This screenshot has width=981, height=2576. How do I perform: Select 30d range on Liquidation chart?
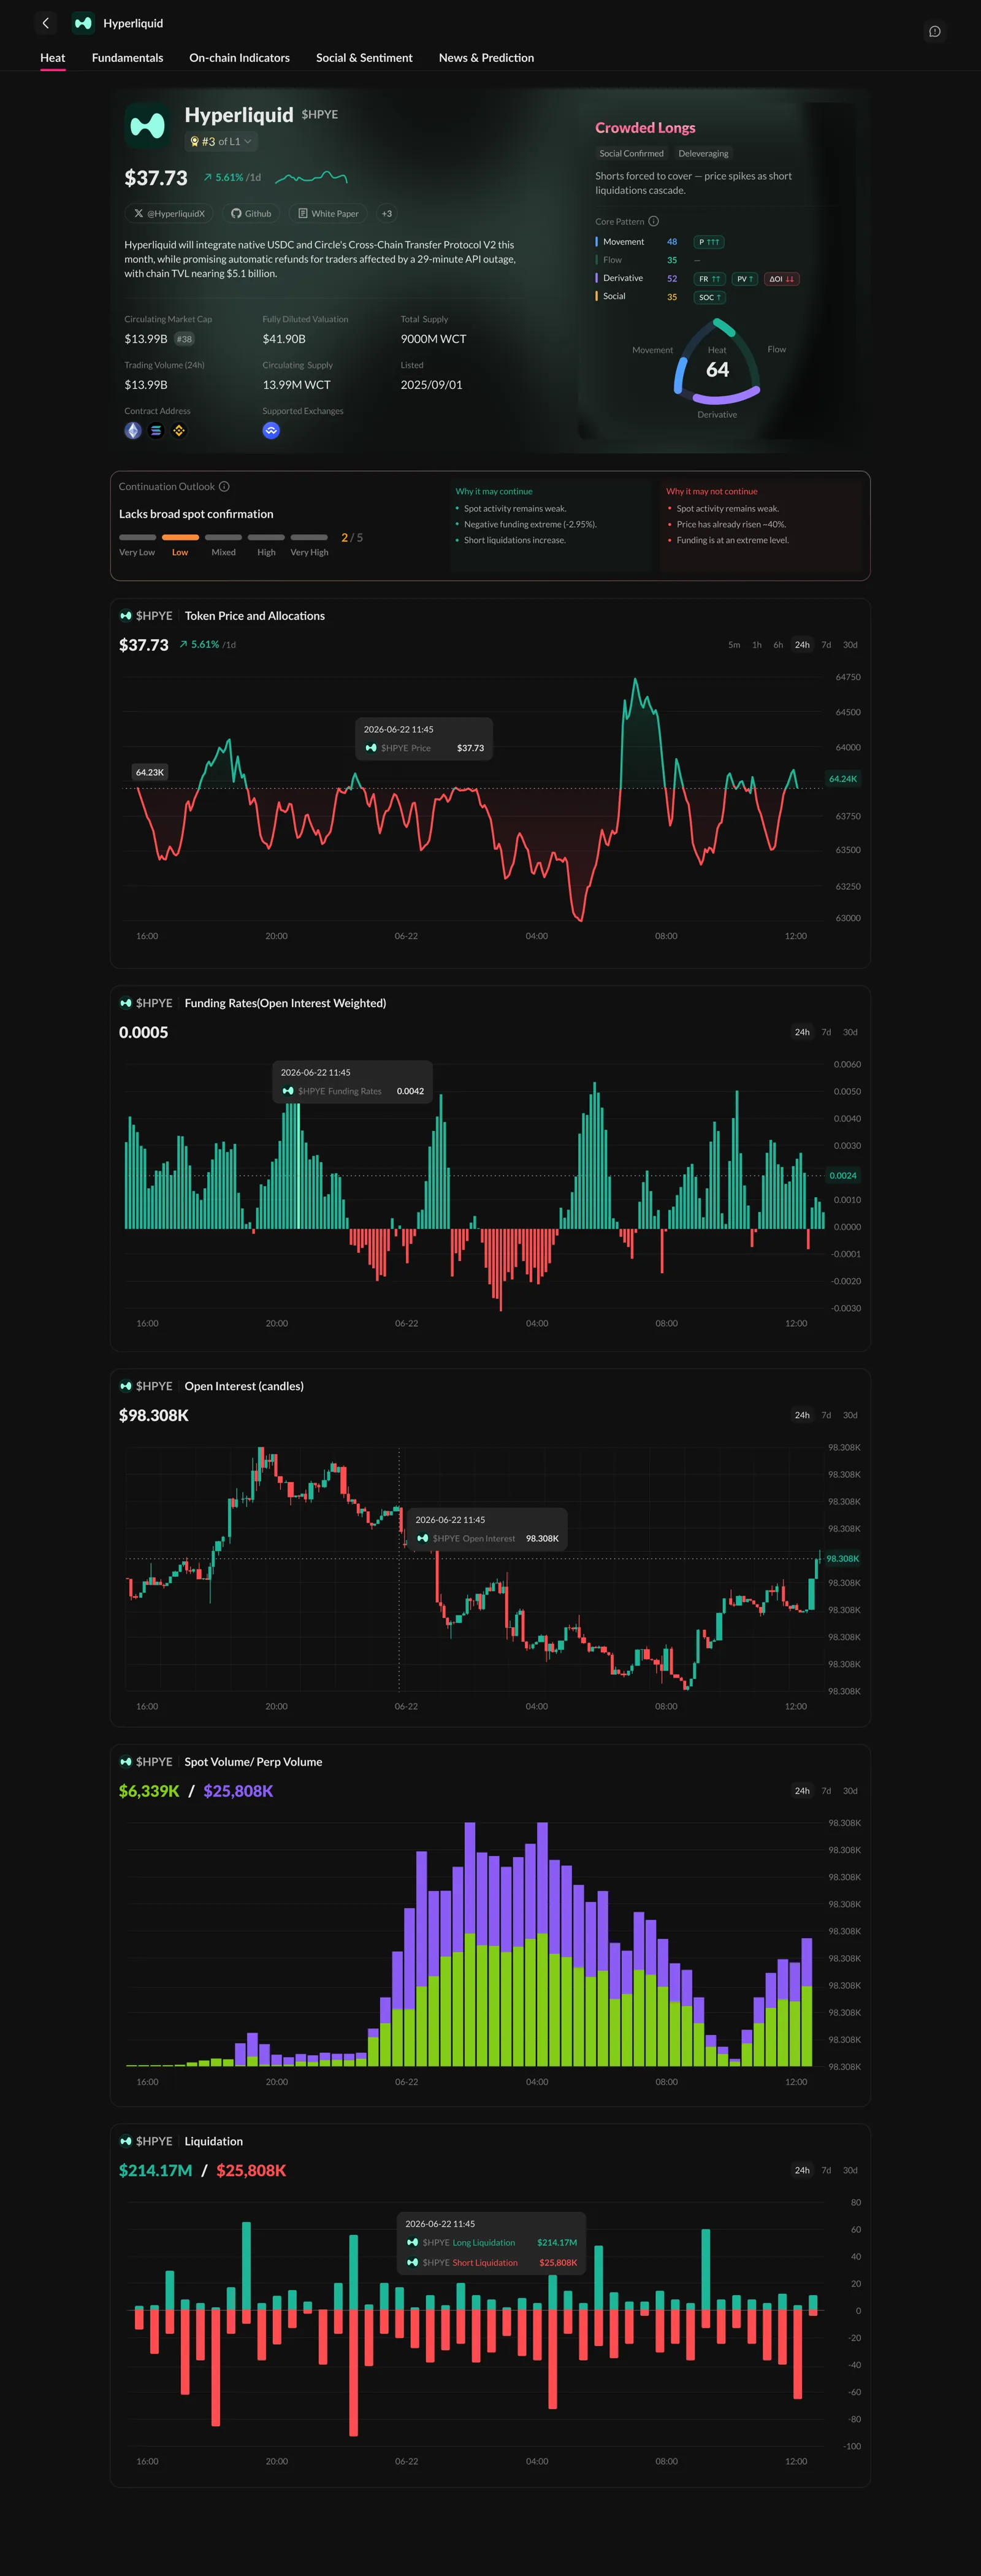(x=850, y=2170)
